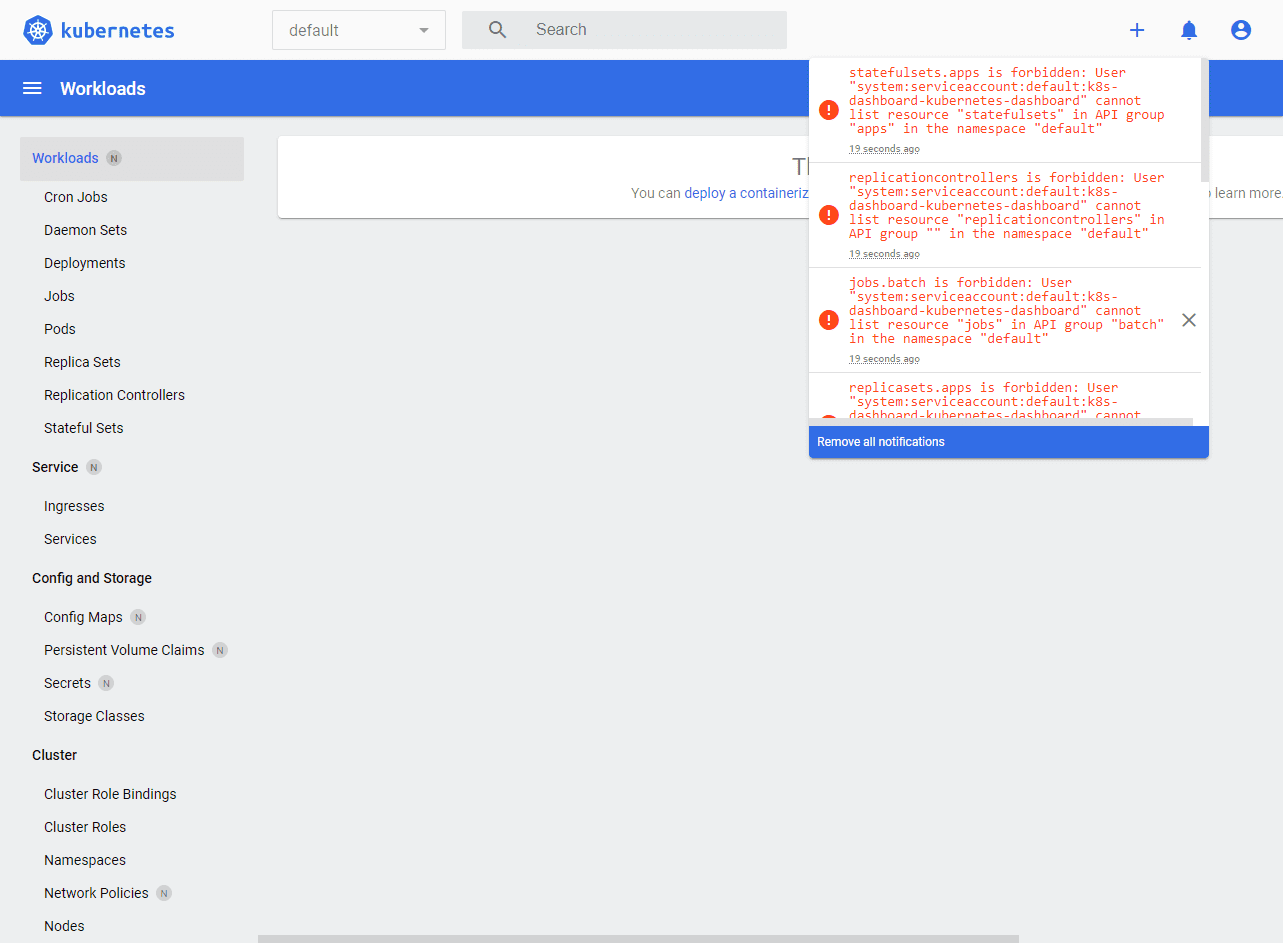Open Cron Jobs in sidebar
This screenshot has width=1283, height=943.
pyautogui.click(x=76, y=197)
